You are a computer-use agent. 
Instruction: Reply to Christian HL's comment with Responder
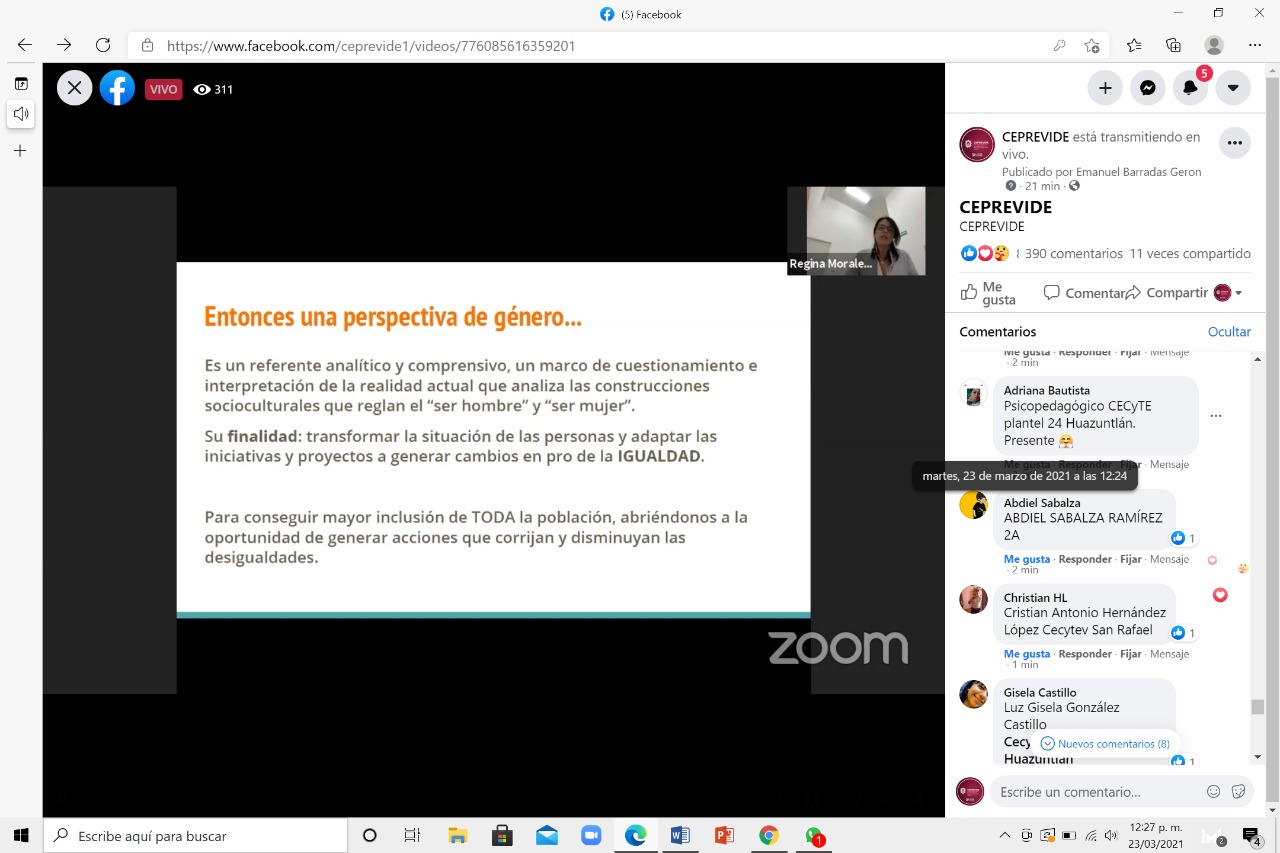(x=1085, y=654)
